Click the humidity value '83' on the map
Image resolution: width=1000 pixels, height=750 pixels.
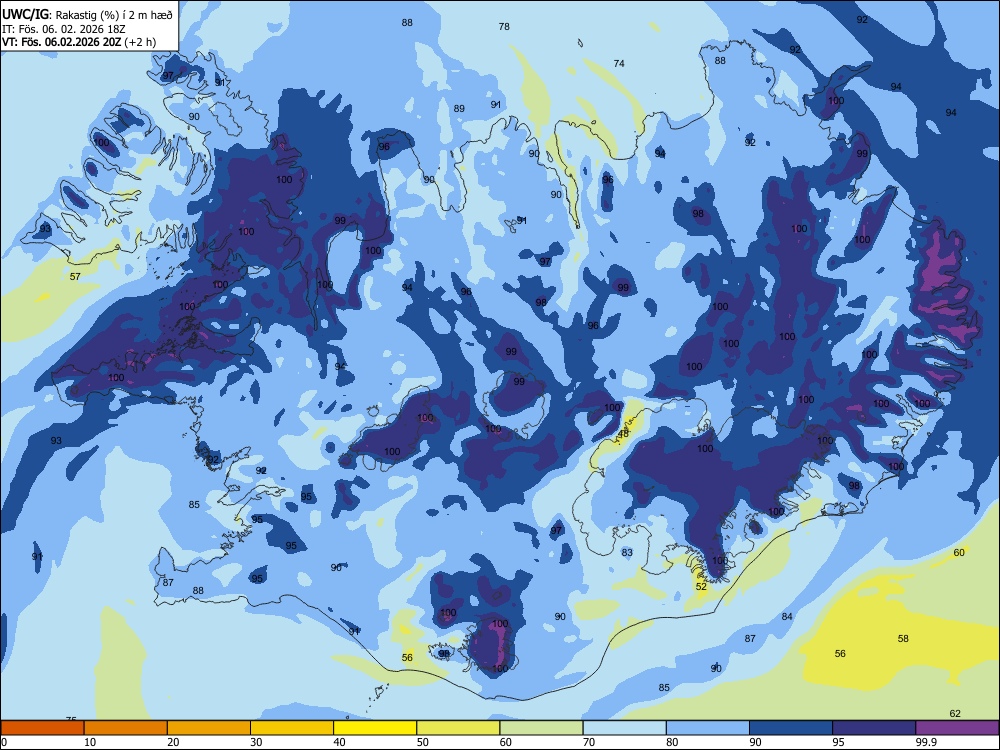[x=627, y=552]
